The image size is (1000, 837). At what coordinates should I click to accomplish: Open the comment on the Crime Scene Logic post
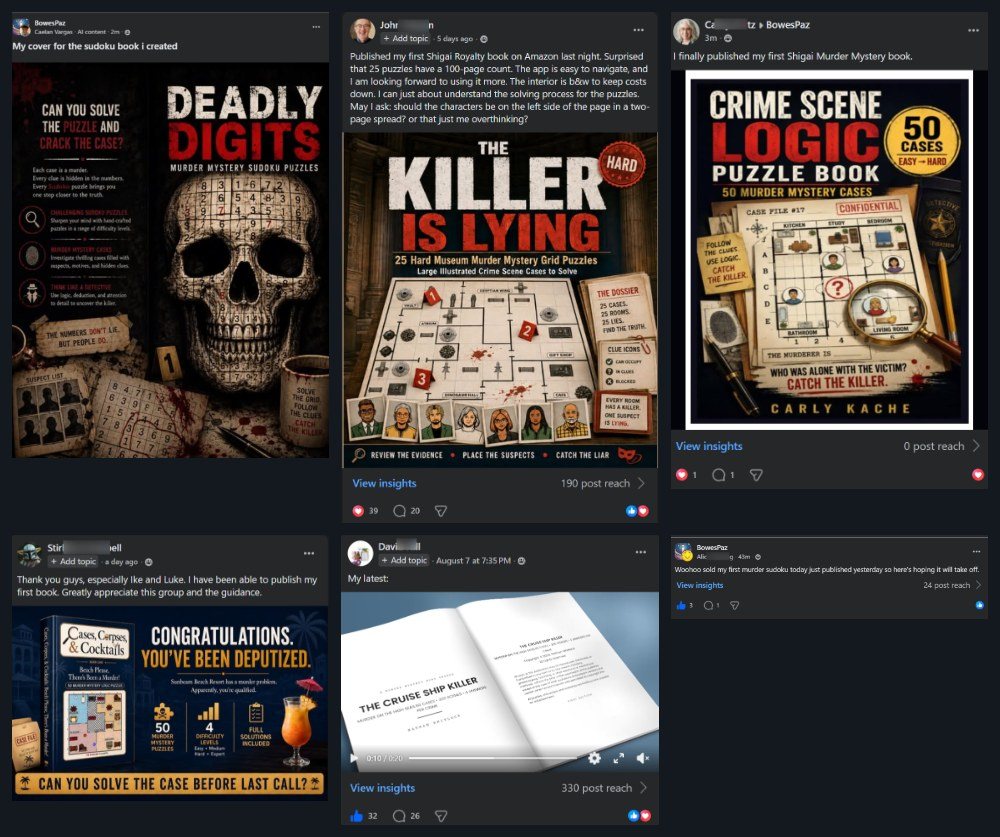(x=723, y=475)
